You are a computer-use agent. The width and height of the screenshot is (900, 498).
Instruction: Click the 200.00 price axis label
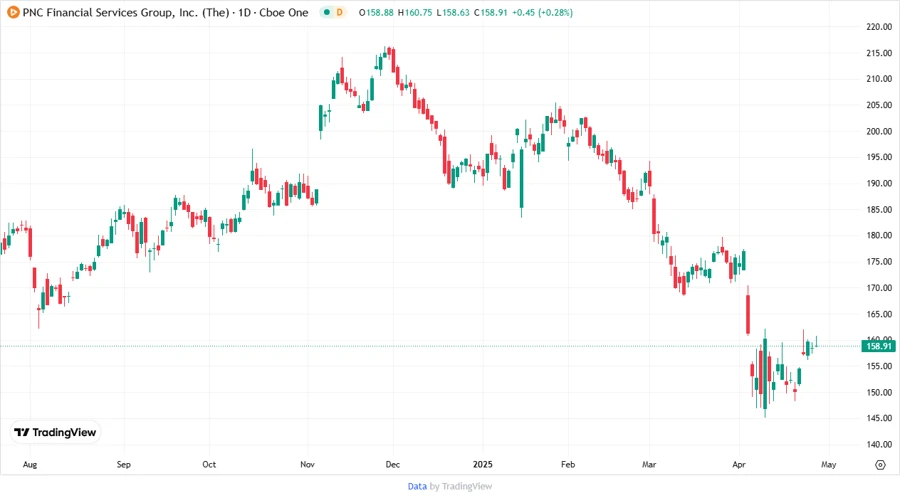pos(879,131)
